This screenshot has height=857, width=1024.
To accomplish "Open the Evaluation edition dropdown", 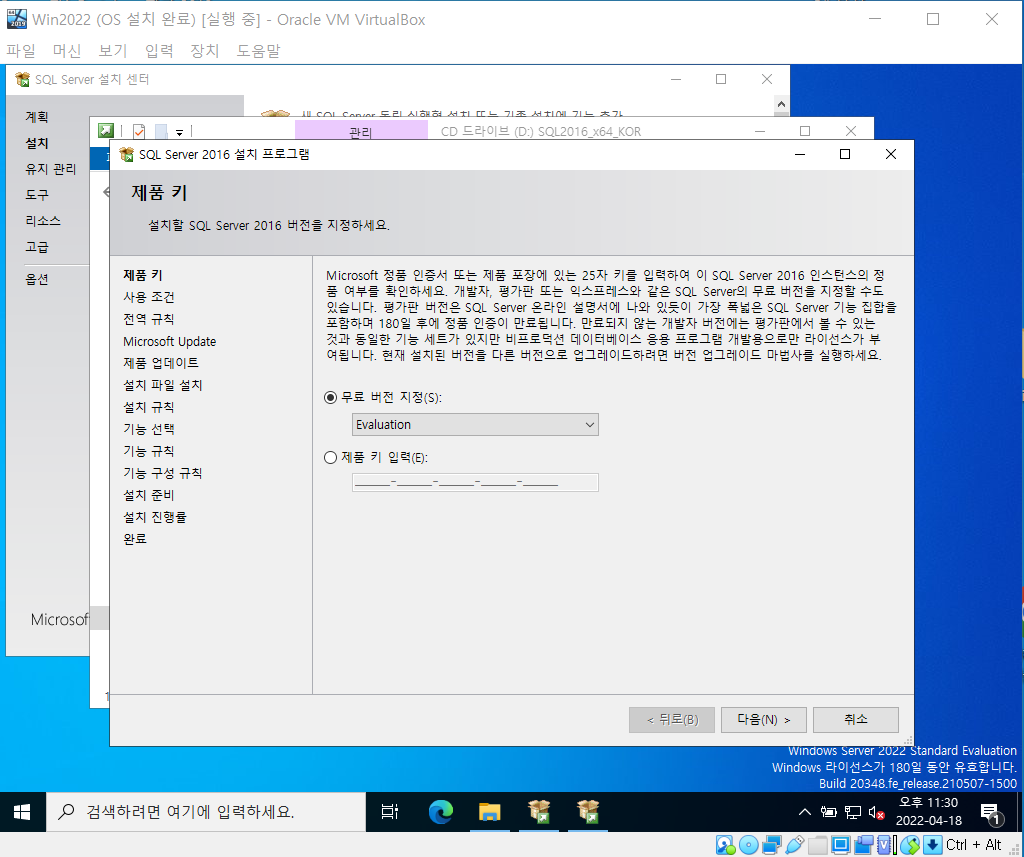I will 475,425.
